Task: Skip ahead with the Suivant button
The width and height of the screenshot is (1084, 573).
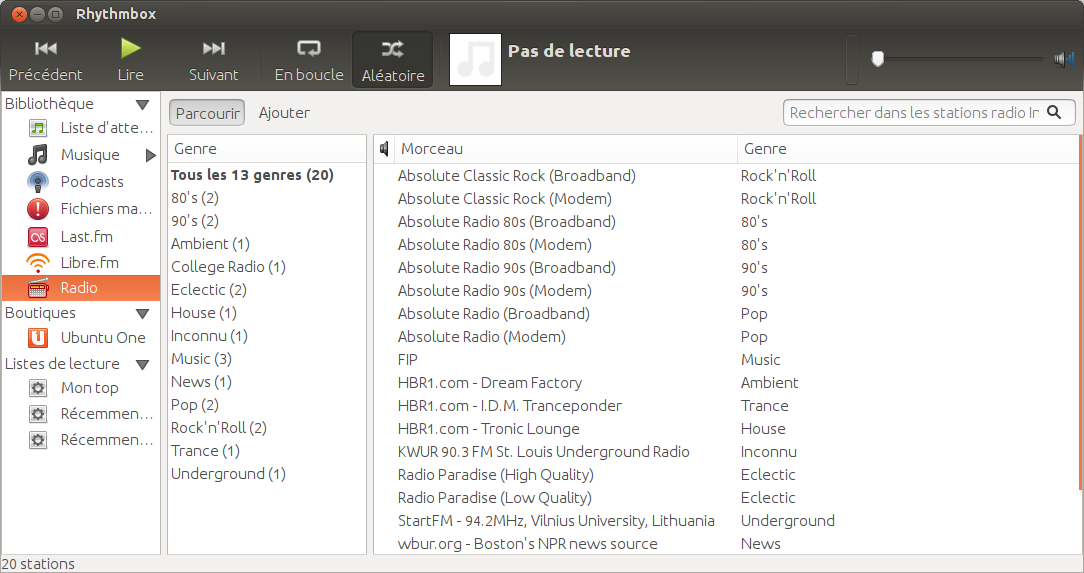Action: (214, 61)
